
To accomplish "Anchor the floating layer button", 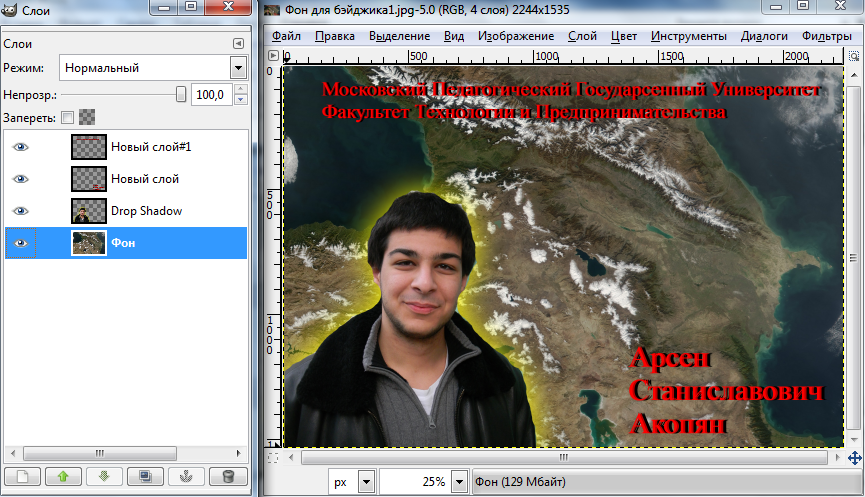I will coord(186,476).
